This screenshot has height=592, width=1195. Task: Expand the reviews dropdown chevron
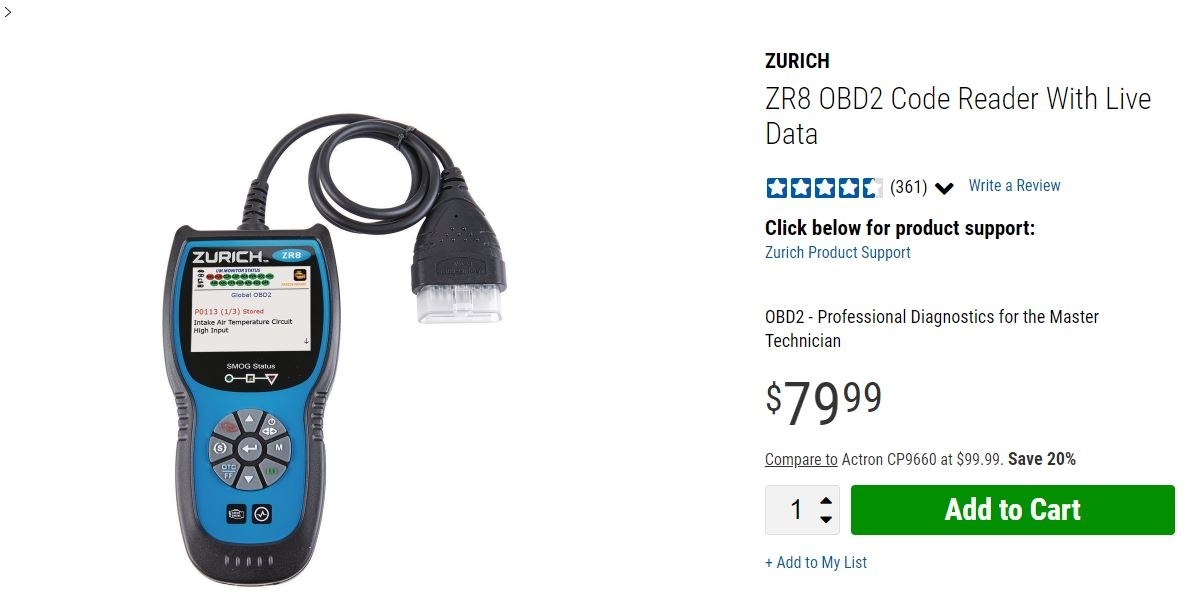[x=944, y=188]
